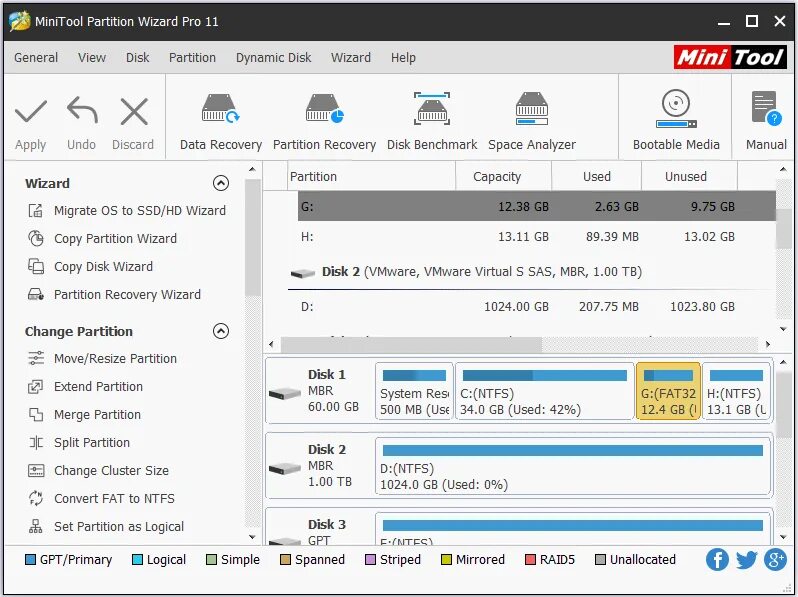
Task: Collapse the Wizard section
Action: [220, 183]
